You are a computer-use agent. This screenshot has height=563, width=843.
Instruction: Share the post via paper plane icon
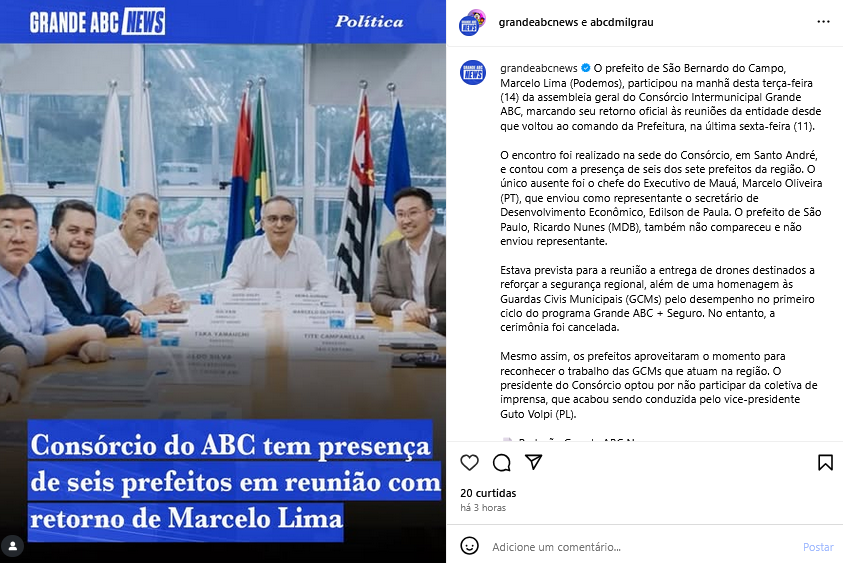click(x=533, y=462)
